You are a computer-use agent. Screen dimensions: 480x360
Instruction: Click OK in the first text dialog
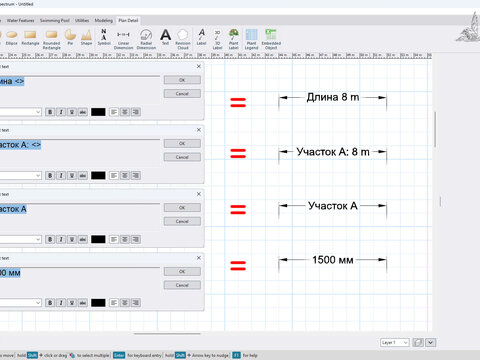(x=182, y=80)
